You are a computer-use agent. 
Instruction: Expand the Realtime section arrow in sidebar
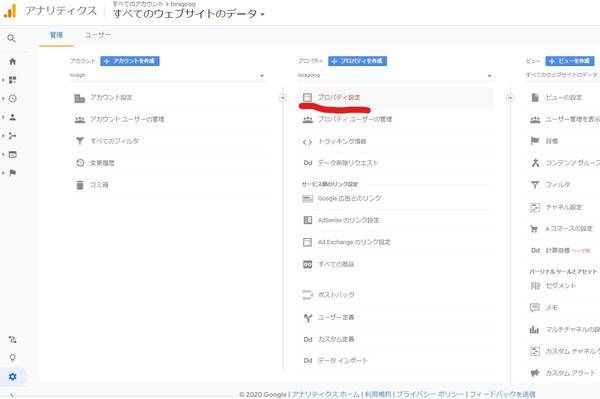point(3,99)
